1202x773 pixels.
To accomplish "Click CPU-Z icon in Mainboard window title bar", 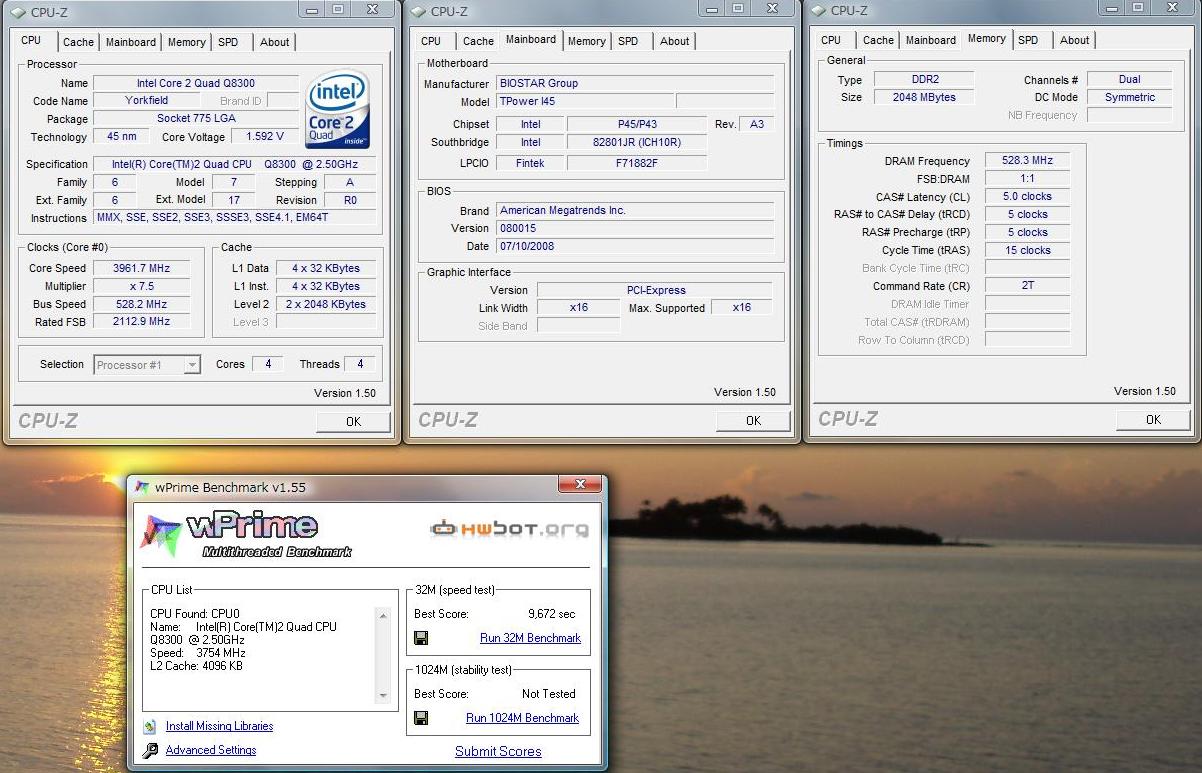I will pyautogui.click(x=417, y=11).
